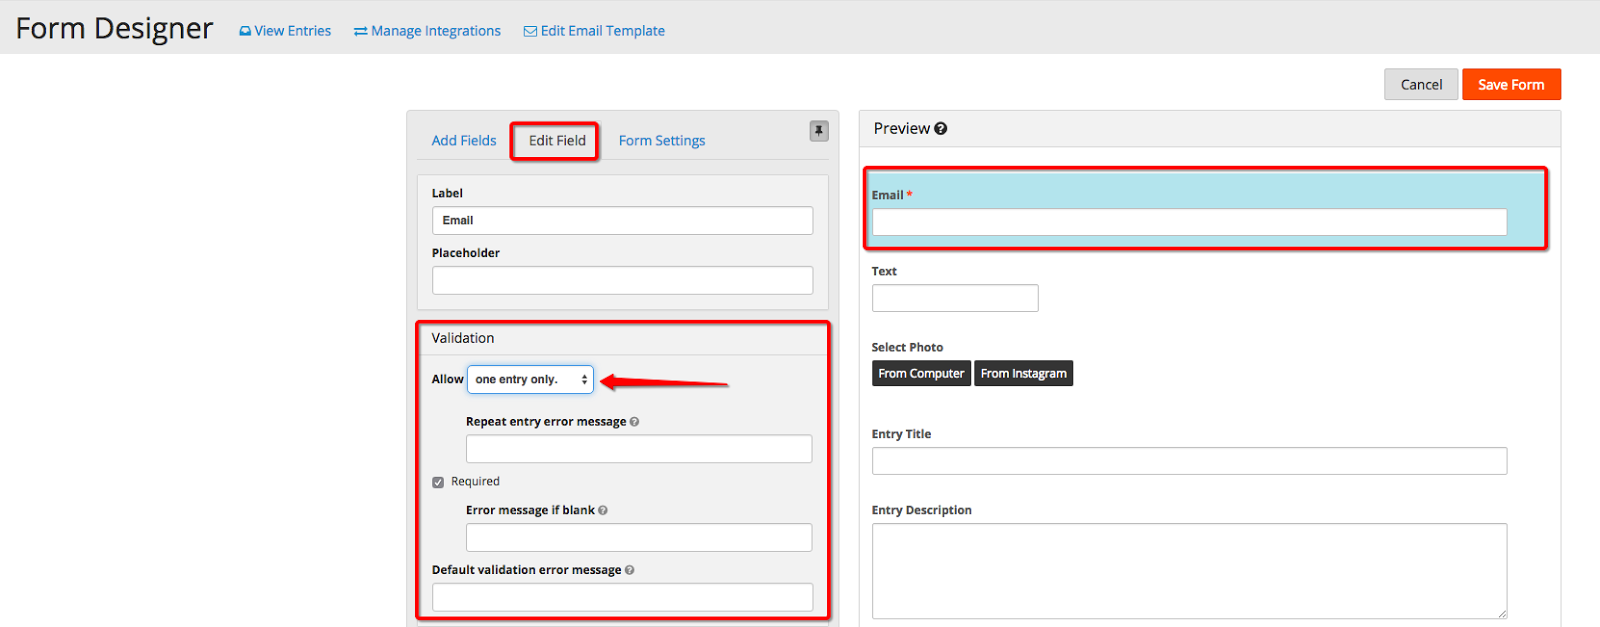Choose the From Instagram photo button
The image size is (1600, 627).
[1023, 374]
